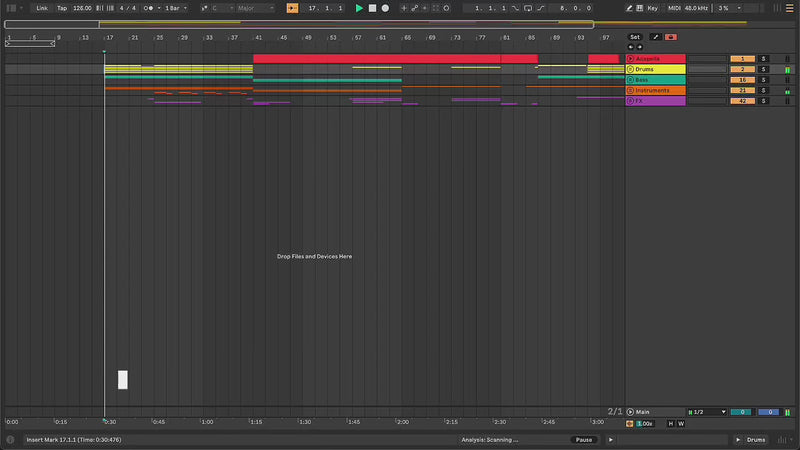Unfold the Acapella track group

tap(631, 59)
